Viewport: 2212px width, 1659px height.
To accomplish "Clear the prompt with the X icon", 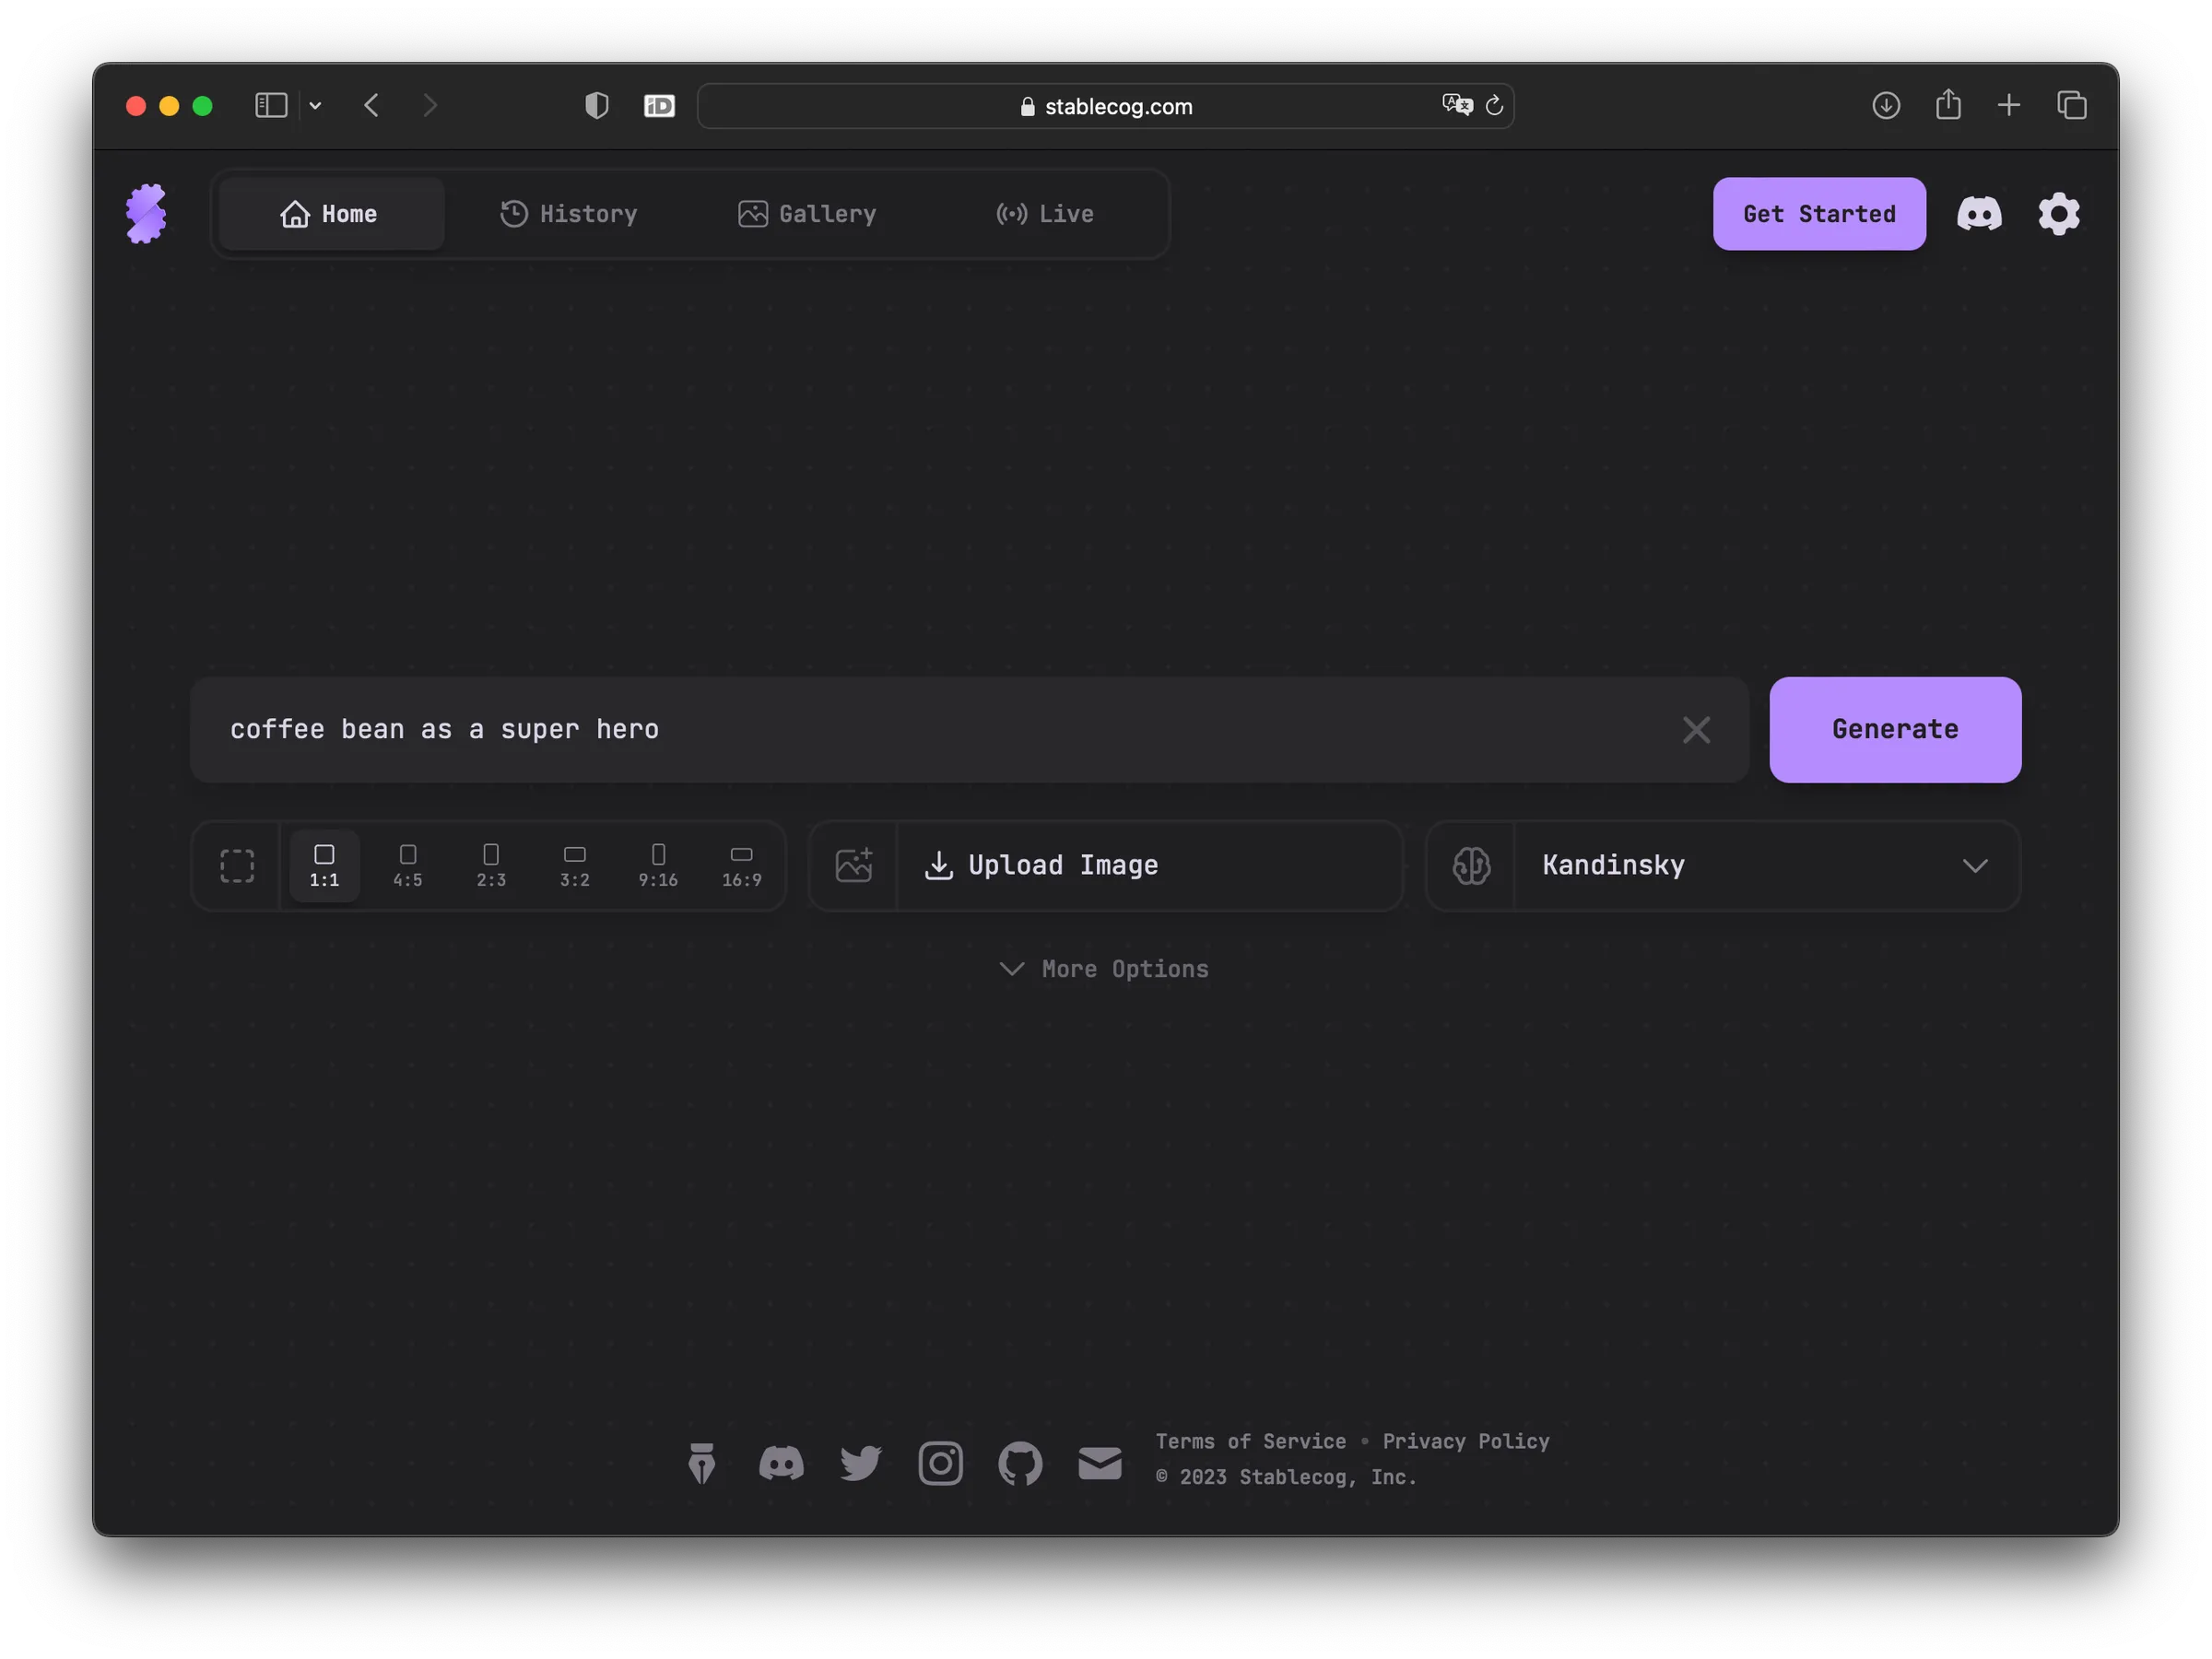I will (1696, 730).
